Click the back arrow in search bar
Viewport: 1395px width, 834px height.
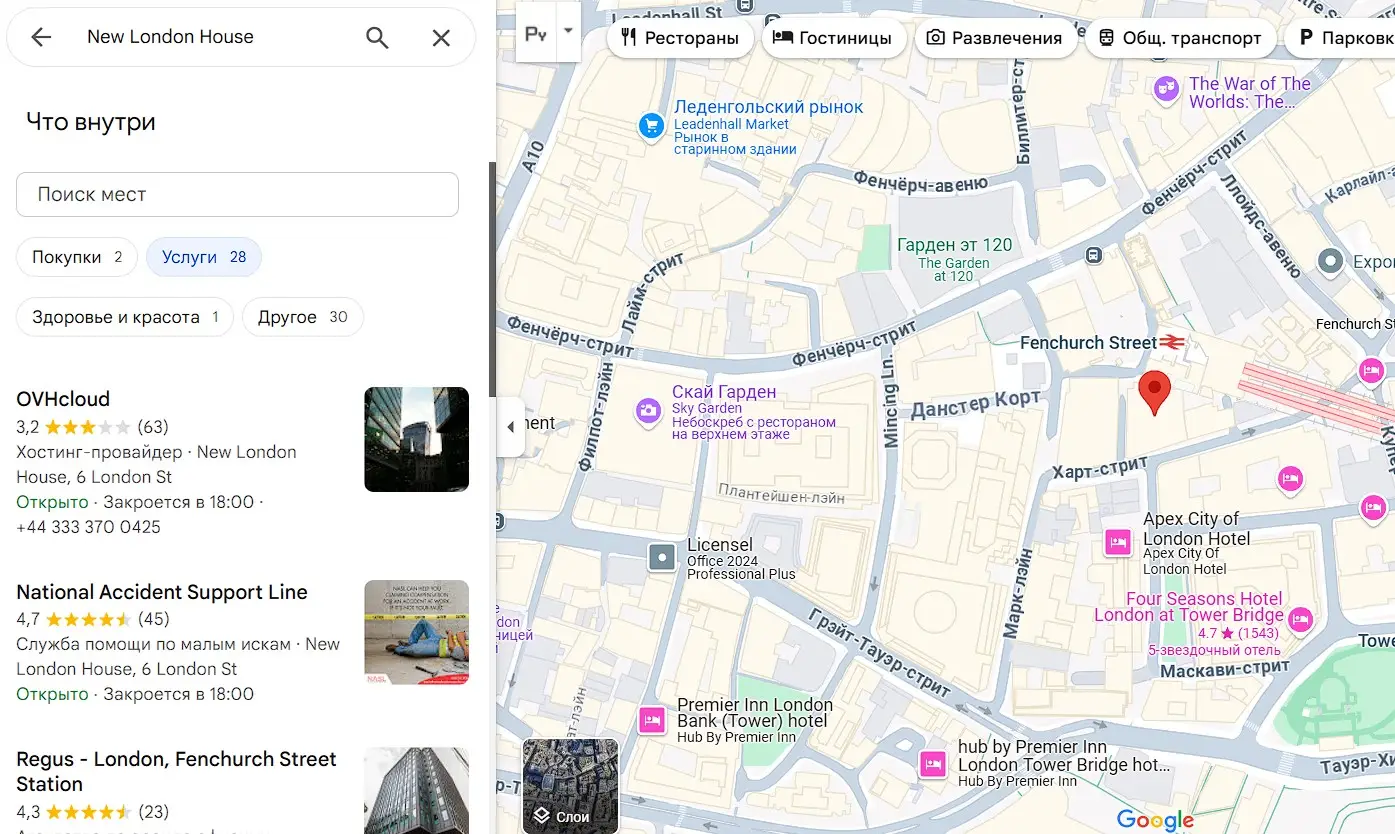[41, 38]
